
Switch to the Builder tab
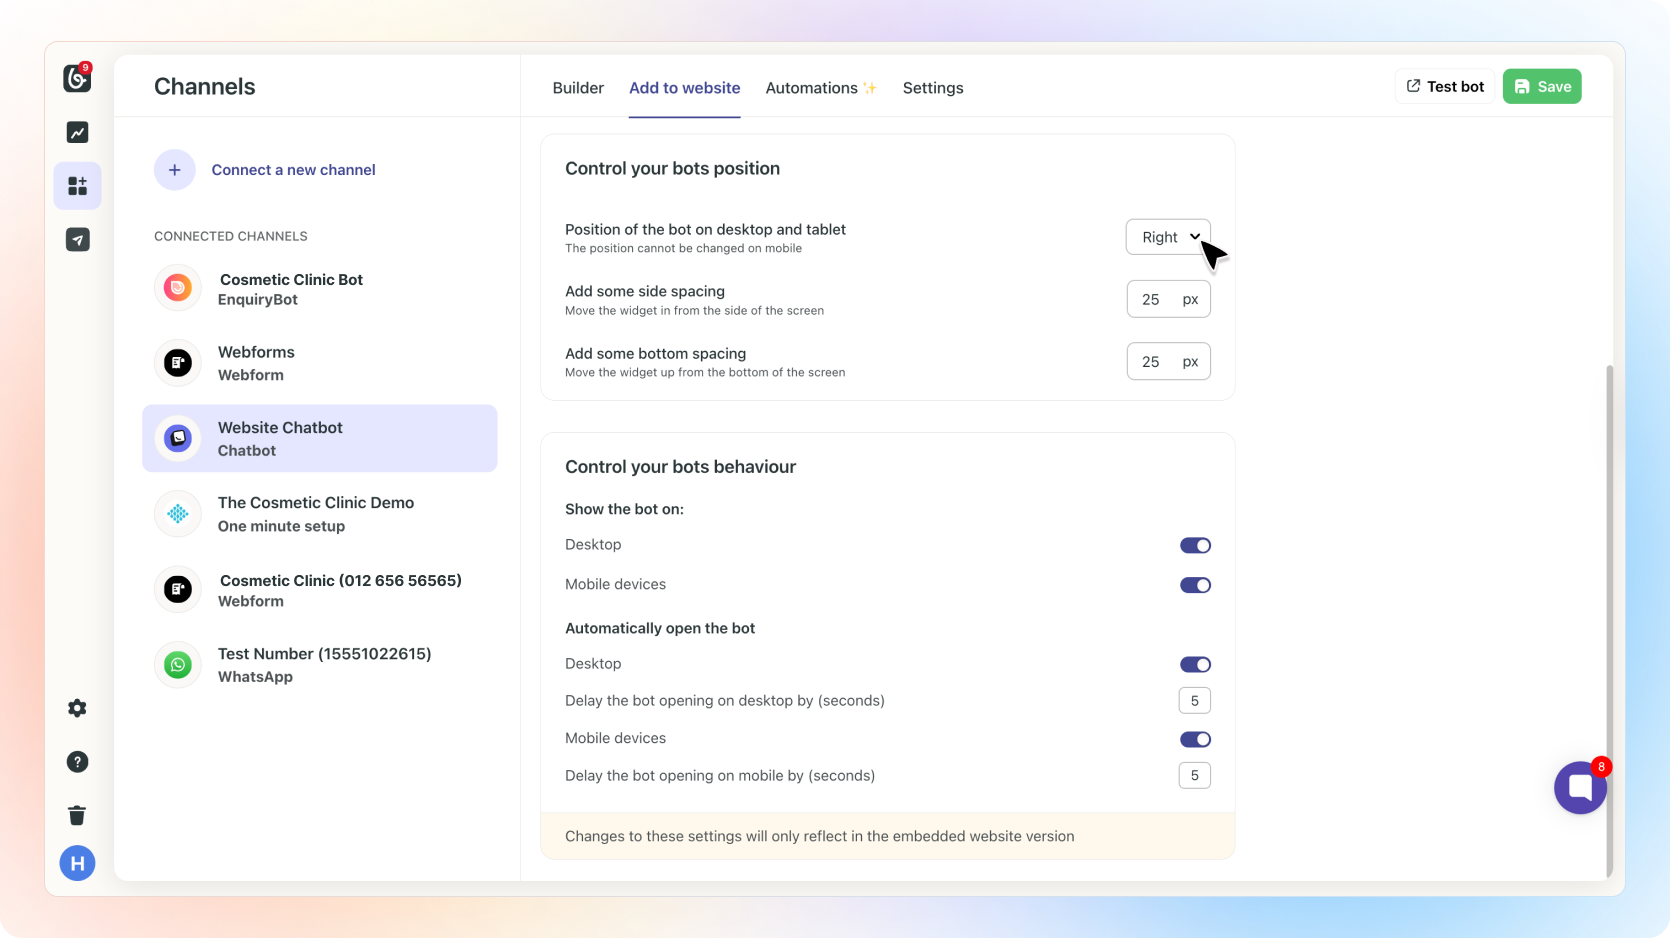click(x=578, y=88)
